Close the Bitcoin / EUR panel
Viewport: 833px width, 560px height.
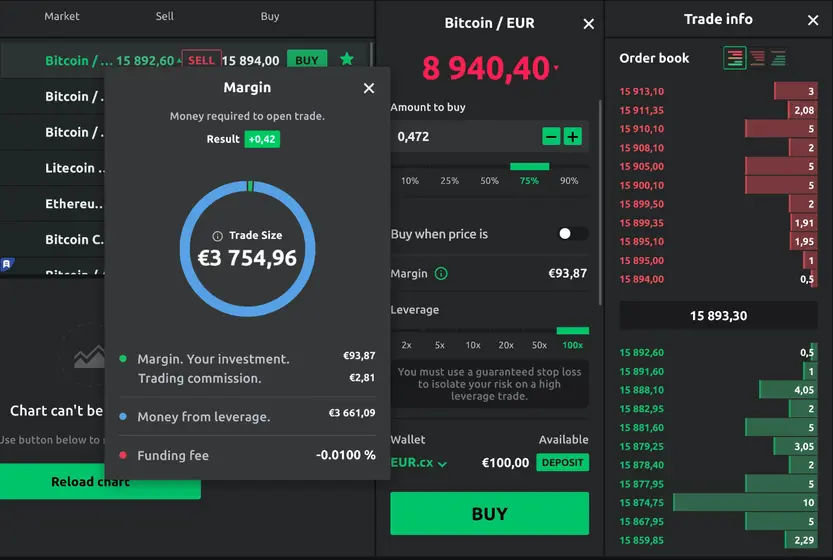(589, 24)
